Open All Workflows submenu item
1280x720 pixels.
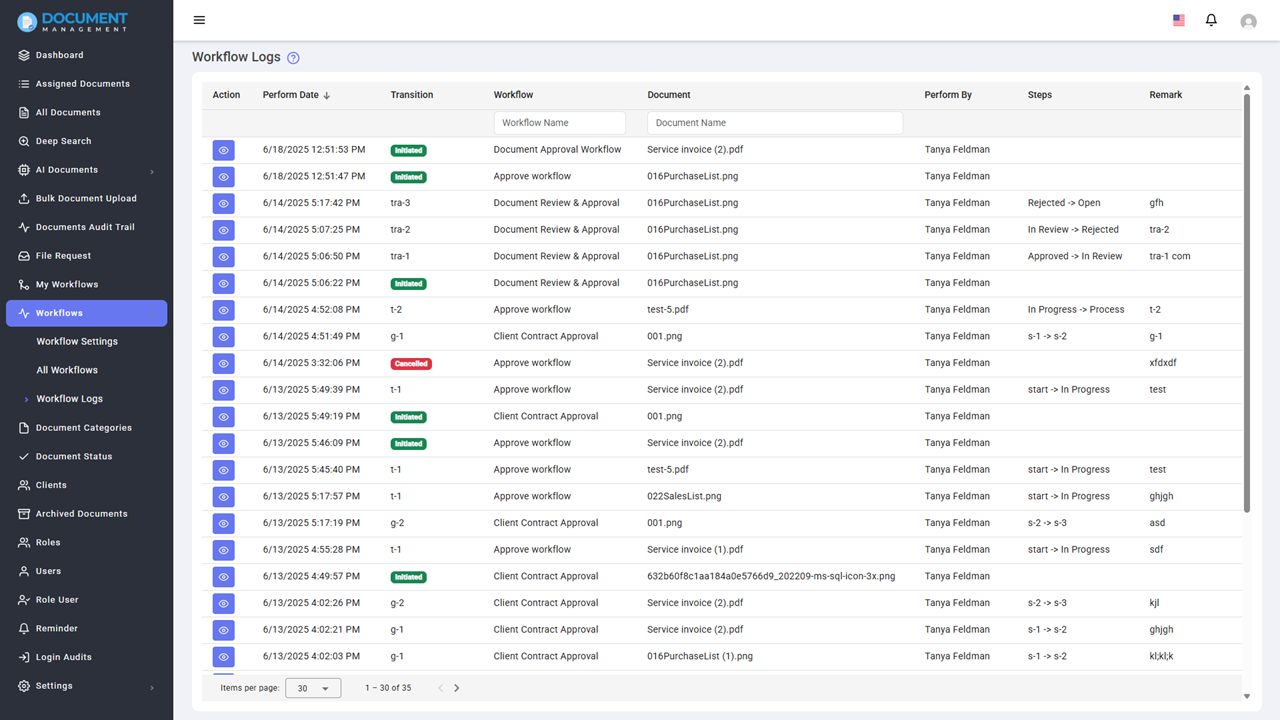[67, 370]
